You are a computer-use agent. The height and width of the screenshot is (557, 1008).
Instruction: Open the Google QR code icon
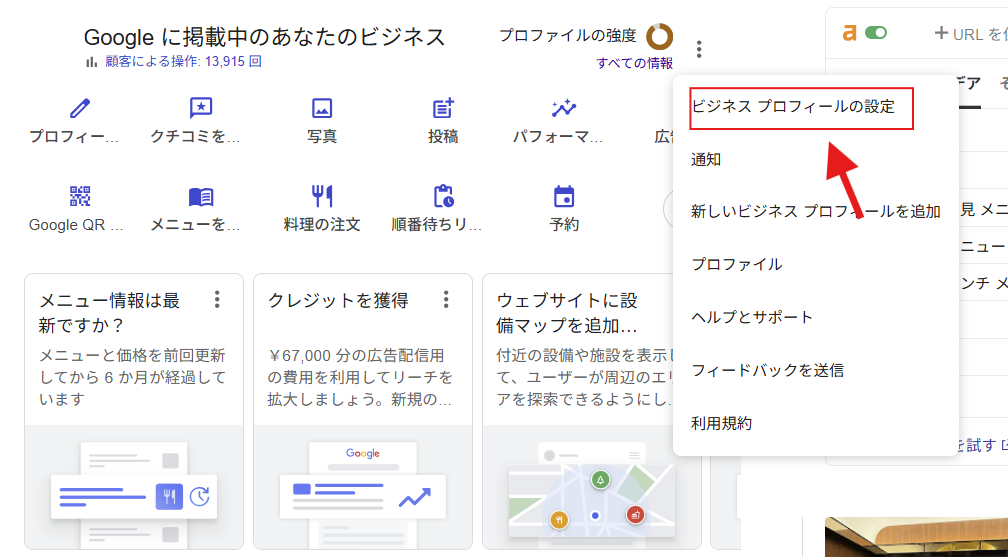pos(79,196)
